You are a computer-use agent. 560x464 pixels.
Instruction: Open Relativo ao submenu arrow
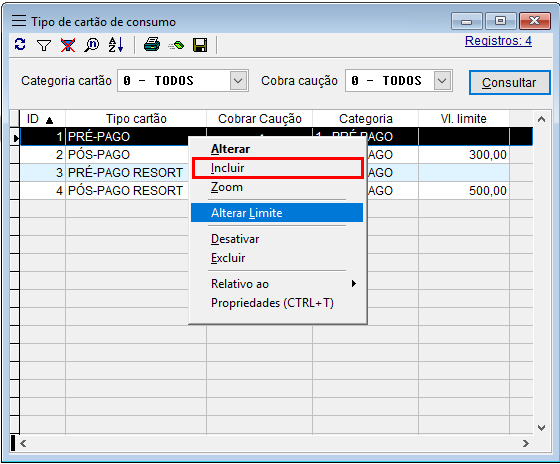[x=354, y=284]
